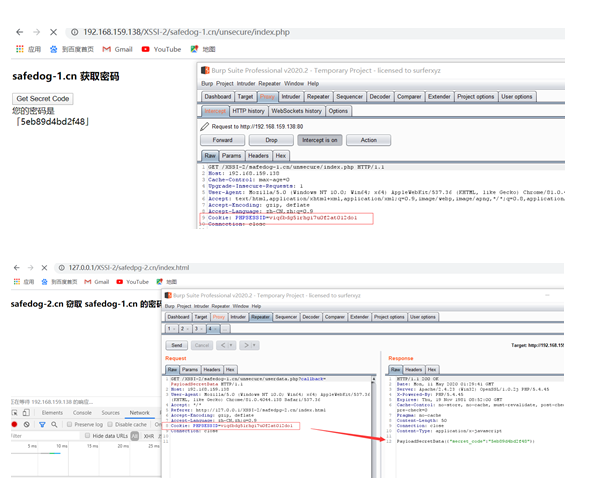Screen dimensions: 593x497
Task: Open apps bookmark icon in lower browser
Action: coord(17,282)
